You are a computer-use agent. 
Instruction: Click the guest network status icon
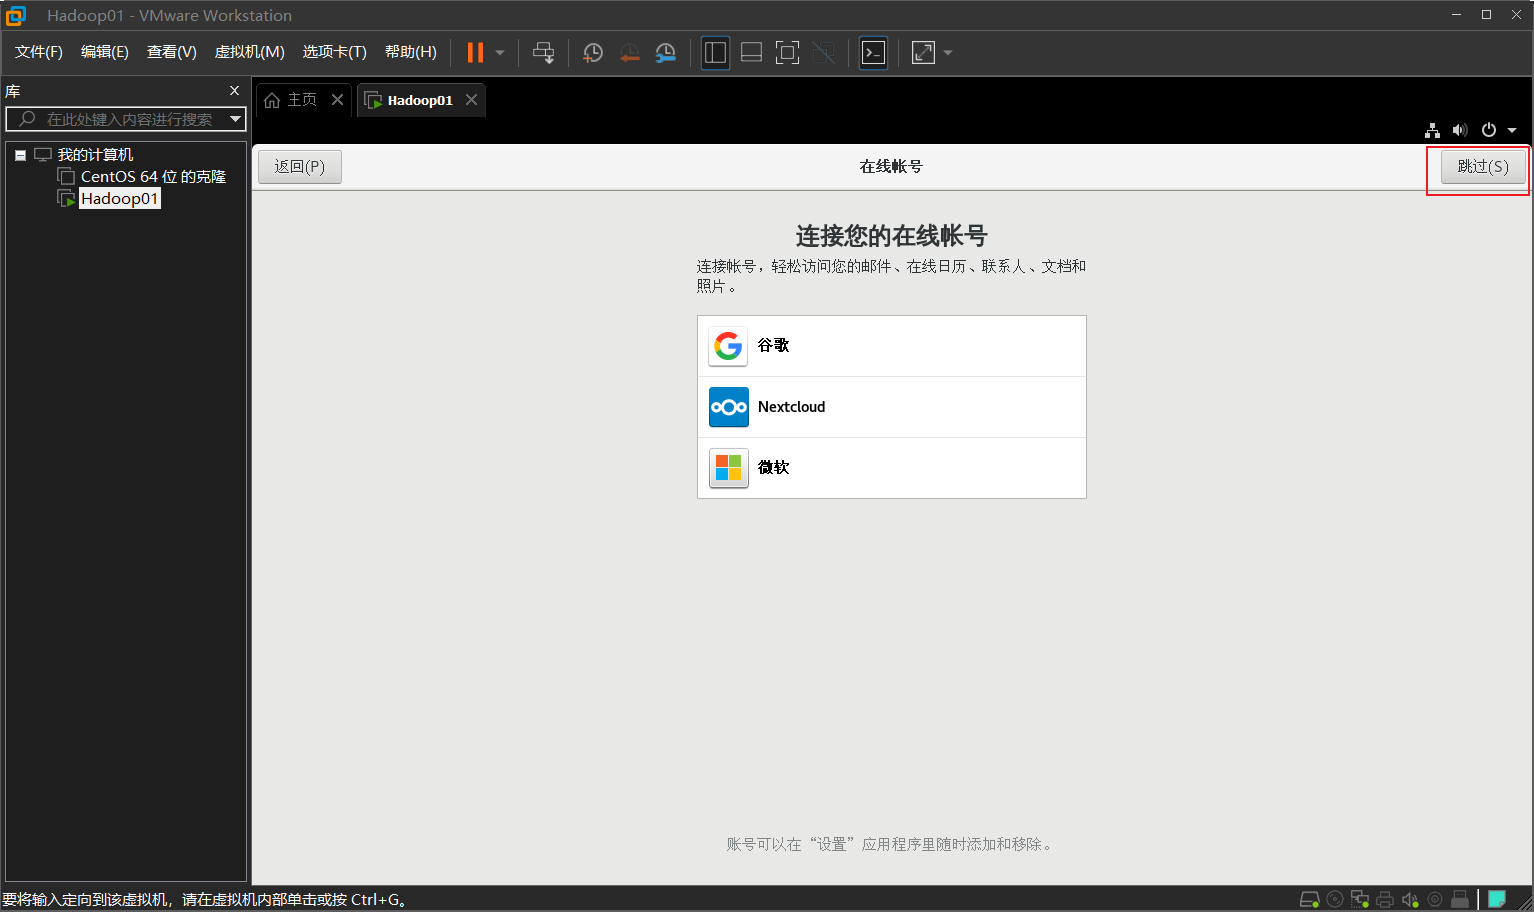click(x=1432, y=130)
